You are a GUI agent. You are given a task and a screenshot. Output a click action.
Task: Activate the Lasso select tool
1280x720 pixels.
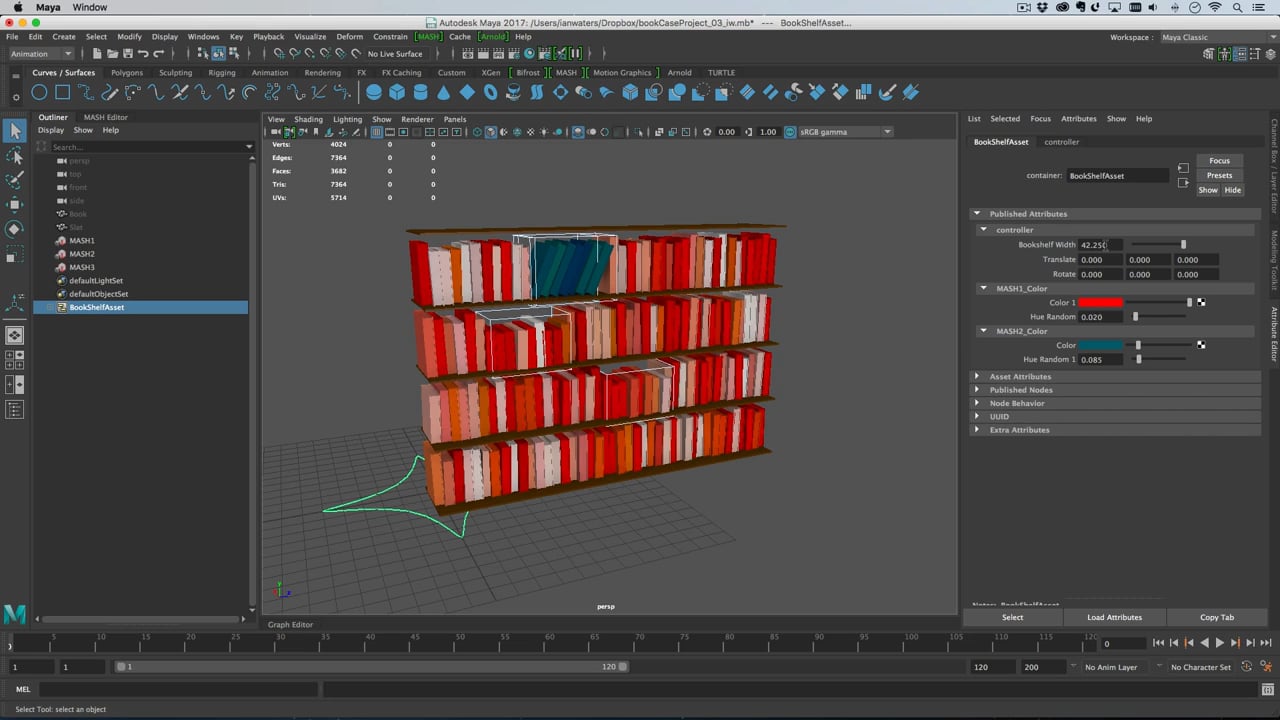(x=15, y=156)
